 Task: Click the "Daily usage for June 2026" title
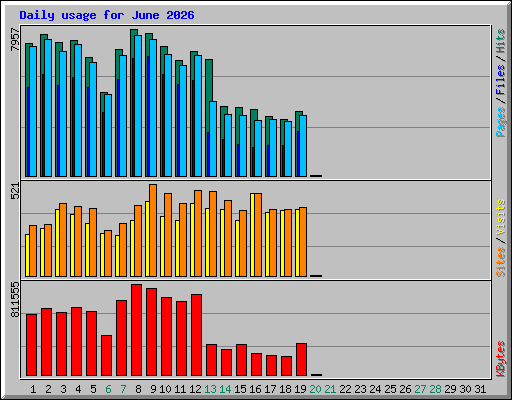click(107, 15)
